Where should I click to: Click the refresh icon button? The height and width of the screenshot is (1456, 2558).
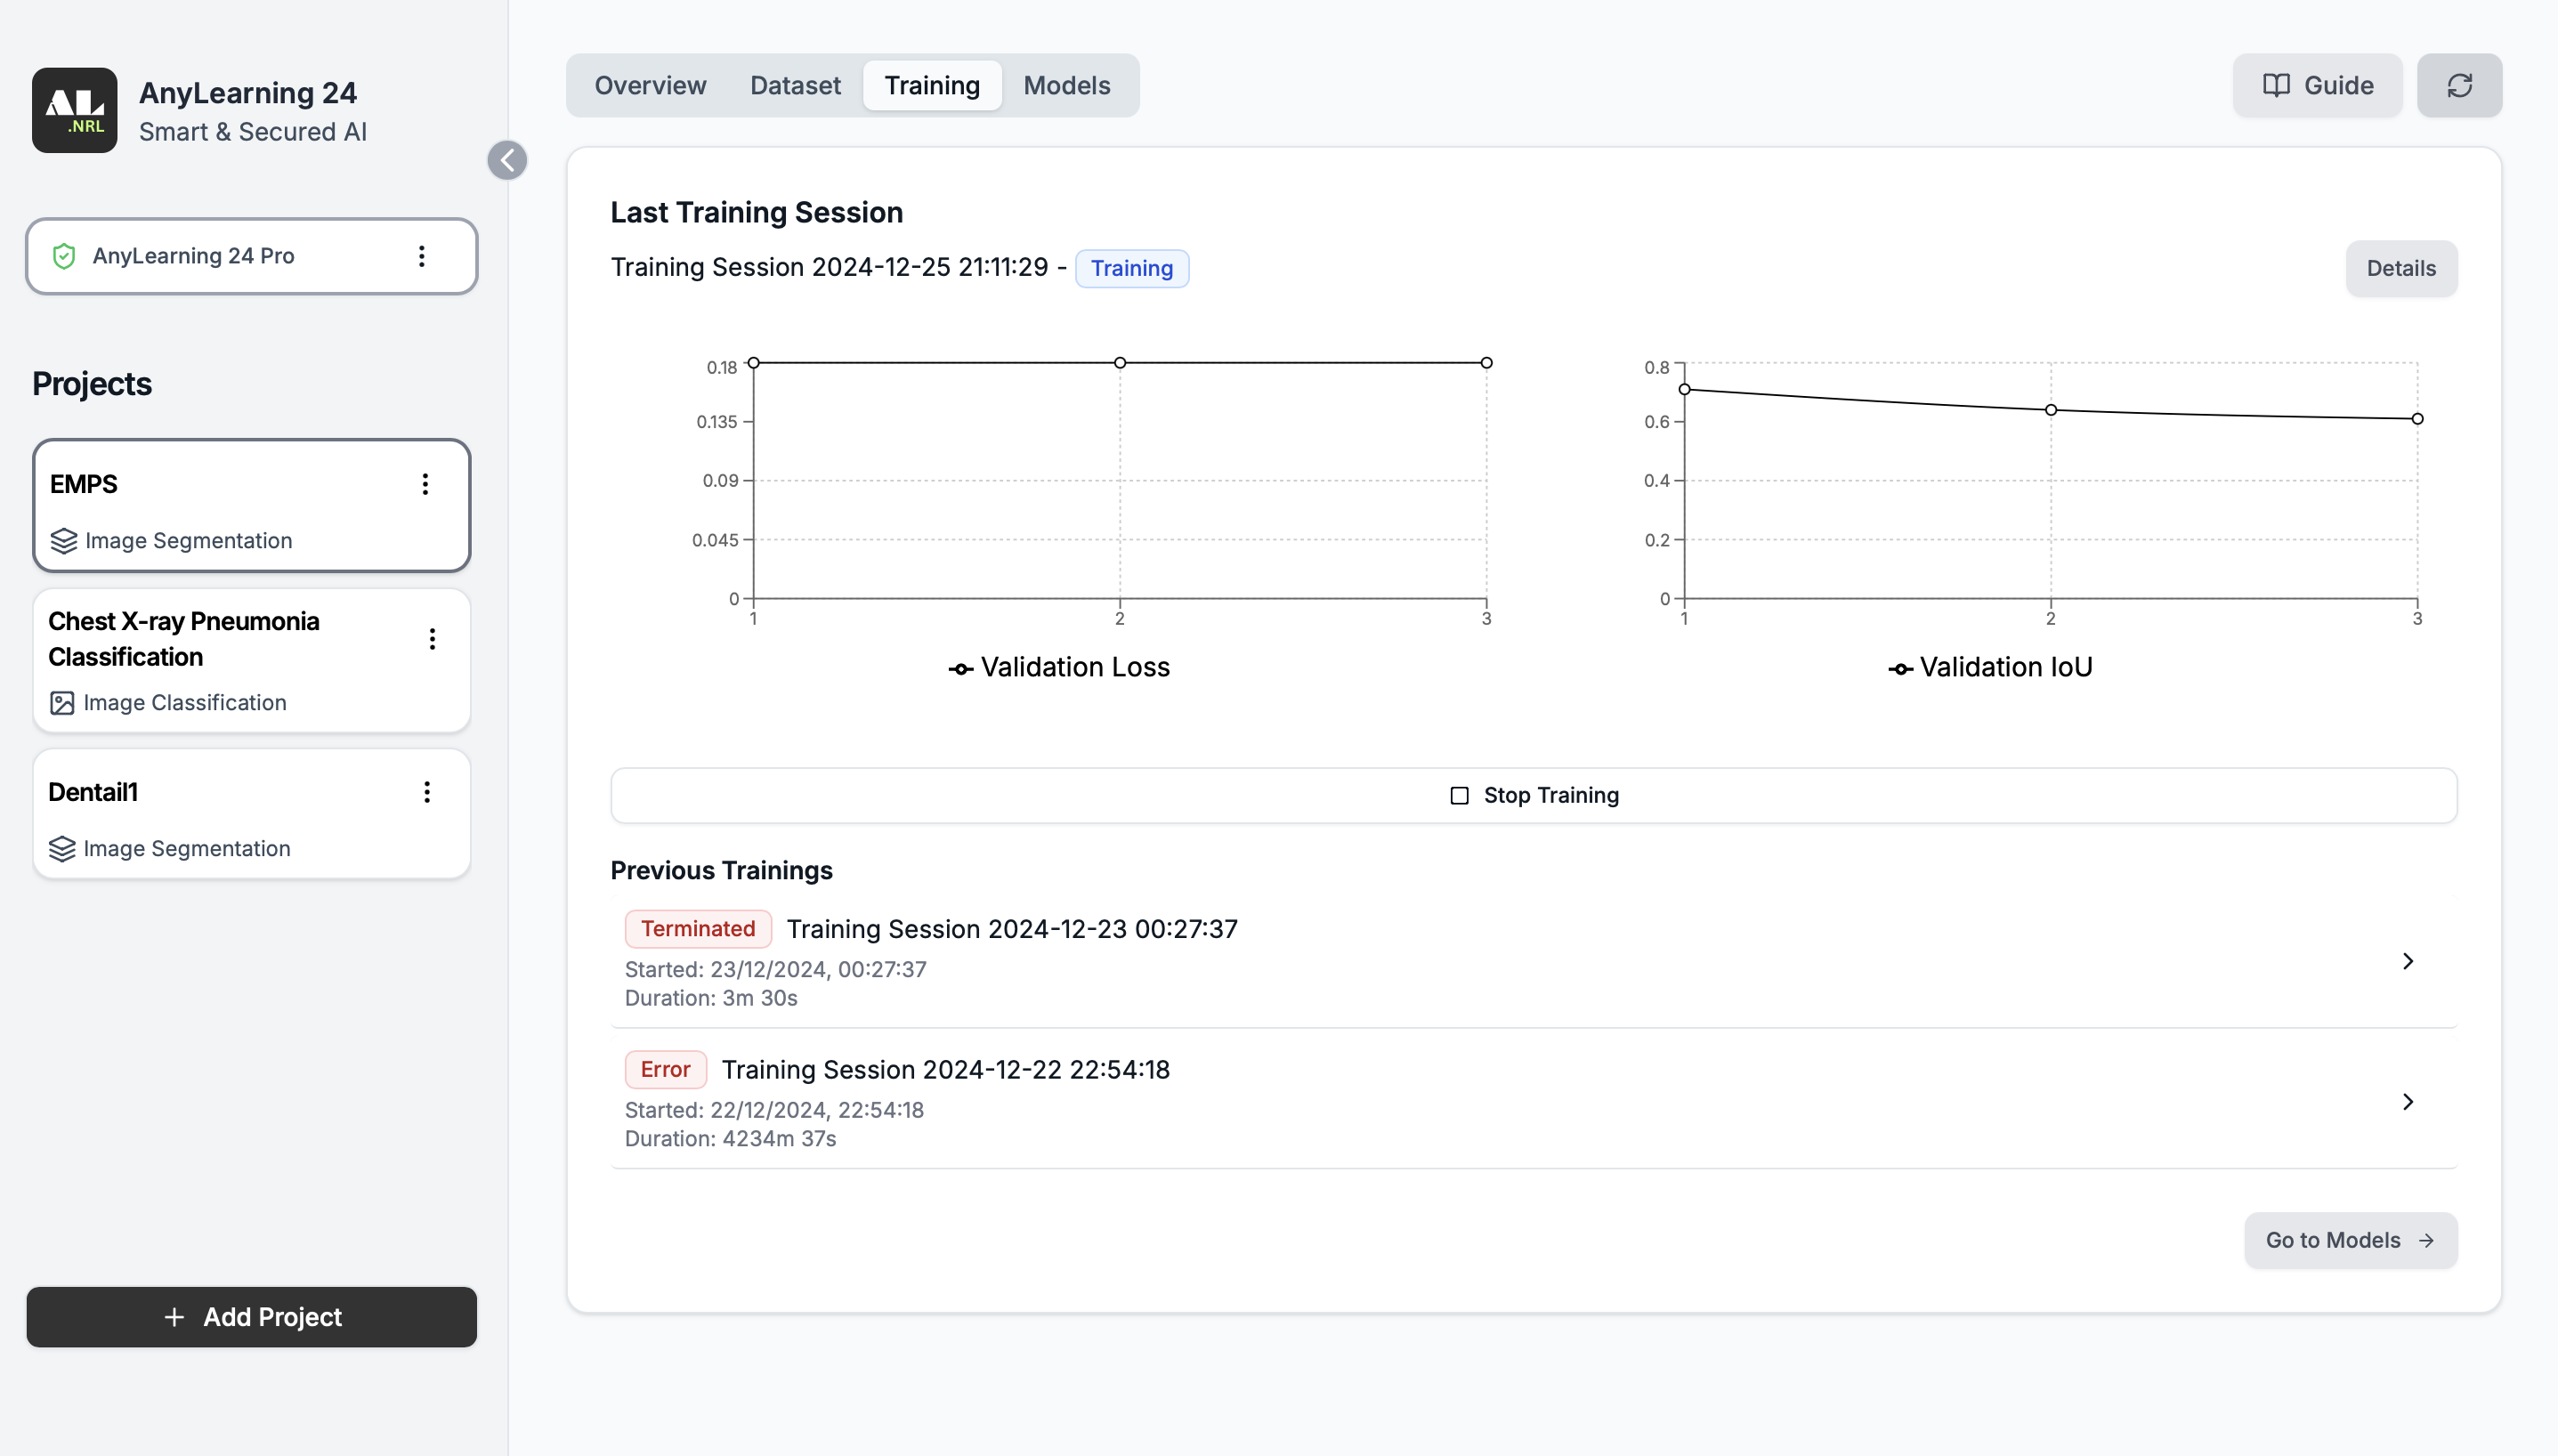click(x=2458, y=85)
